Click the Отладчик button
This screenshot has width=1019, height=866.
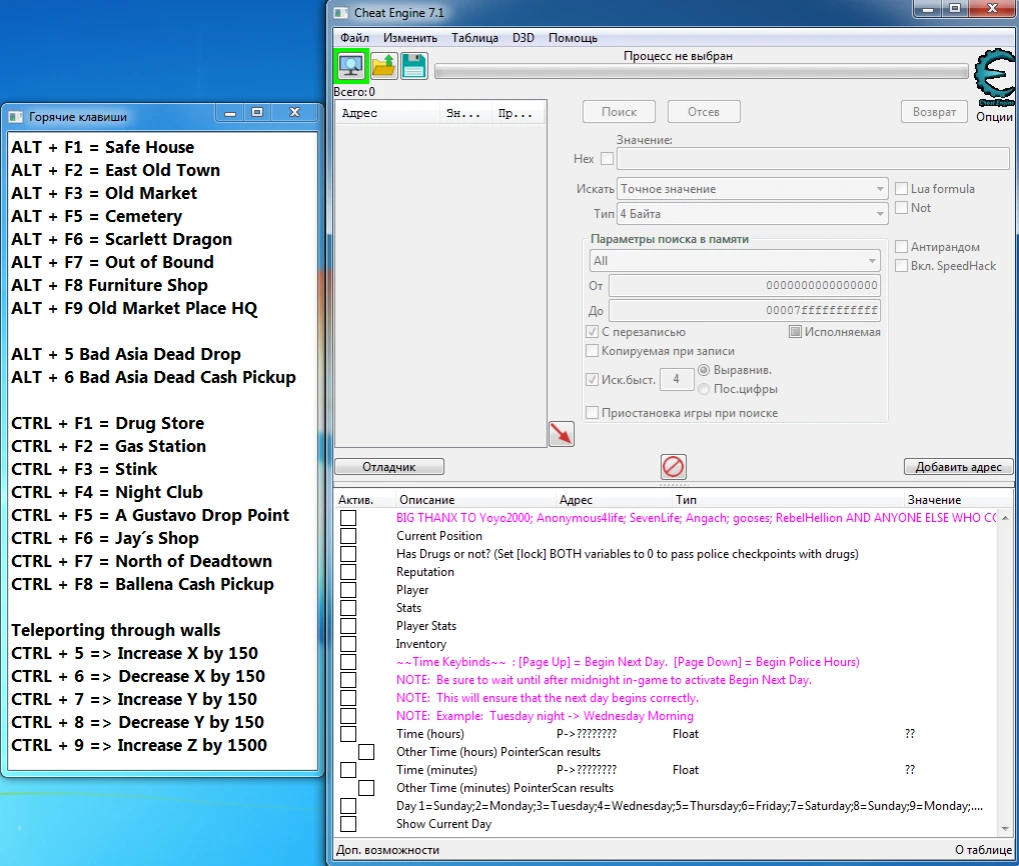pos(388,467)
